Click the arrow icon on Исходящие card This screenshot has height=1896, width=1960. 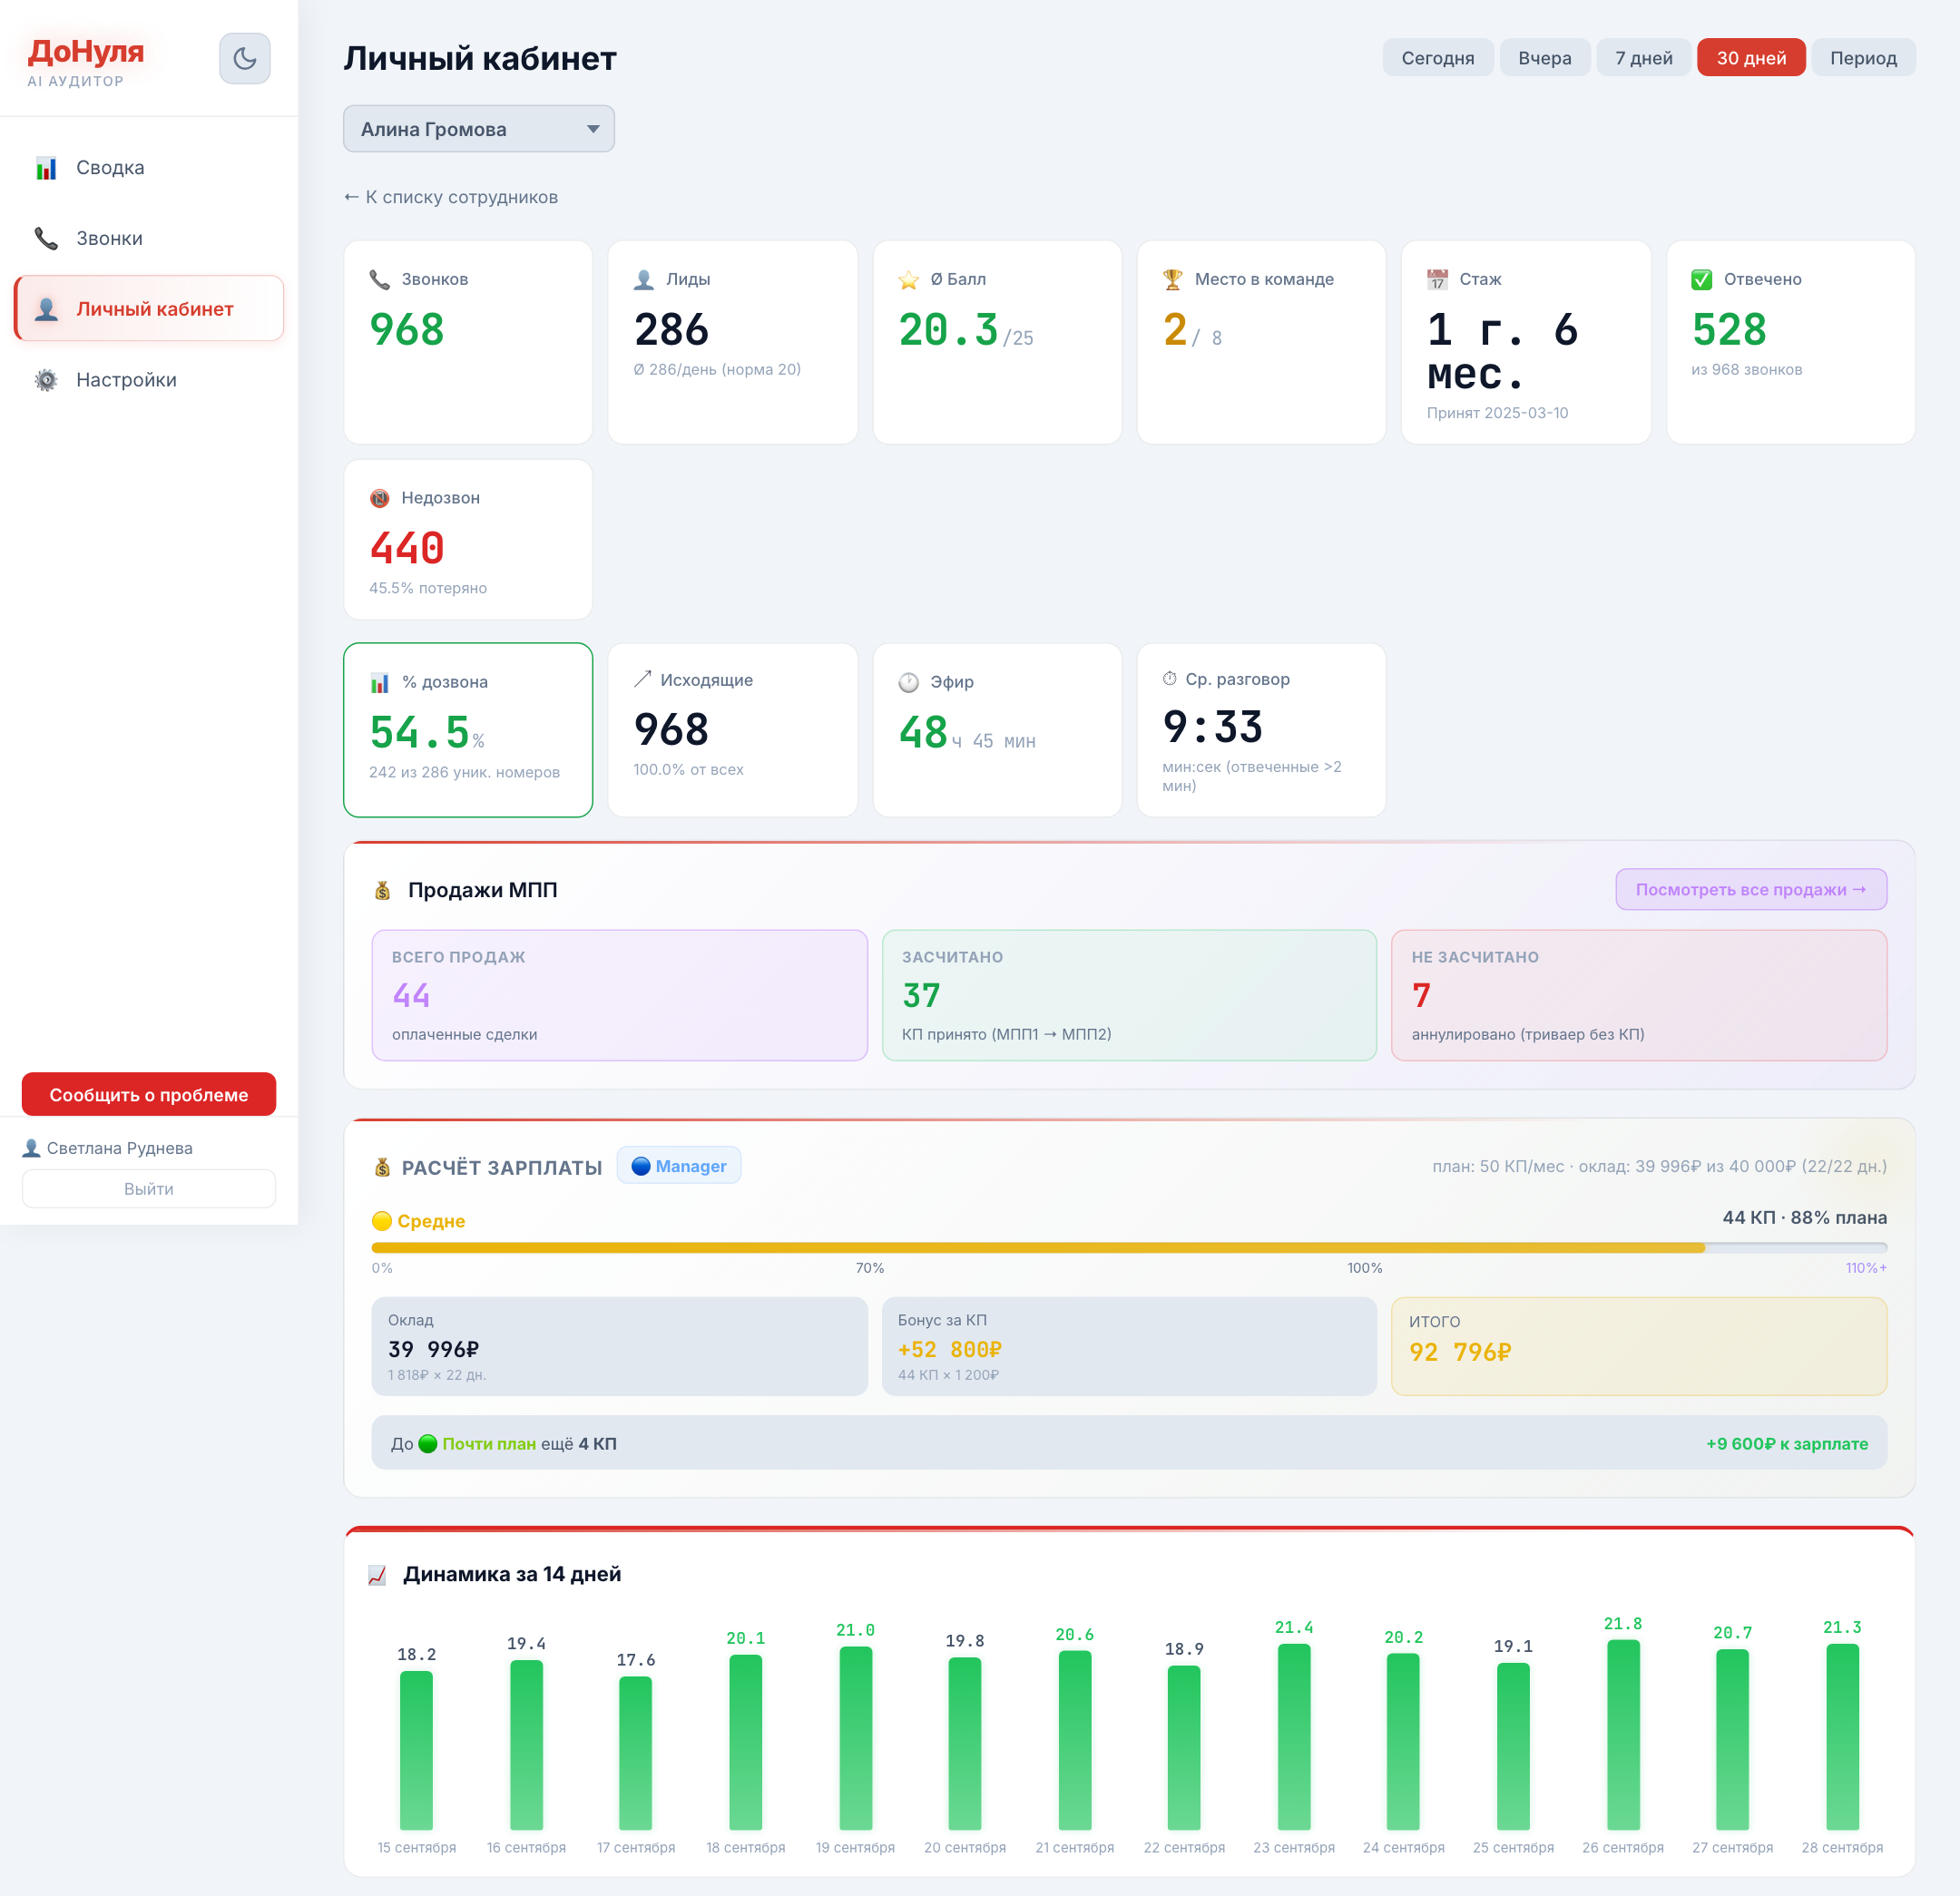(643, 679)
